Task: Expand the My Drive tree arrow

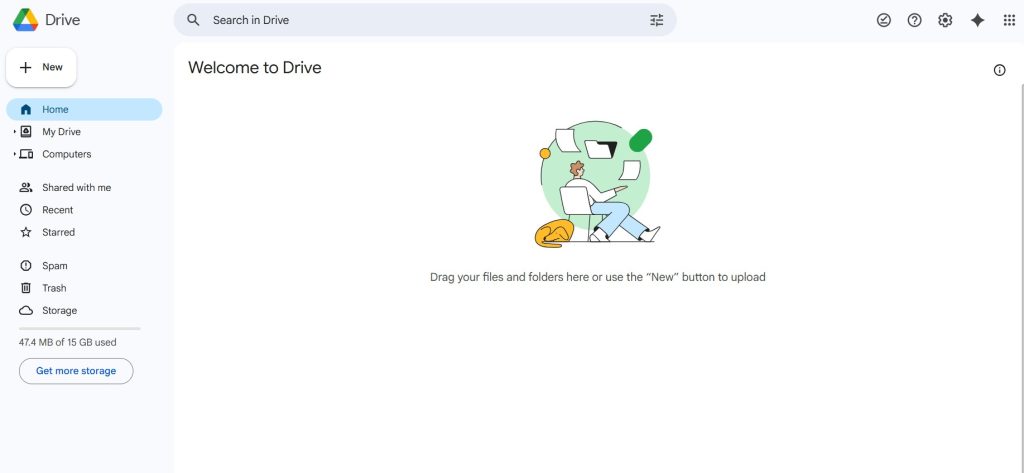Action: click(x=14, y=132)
